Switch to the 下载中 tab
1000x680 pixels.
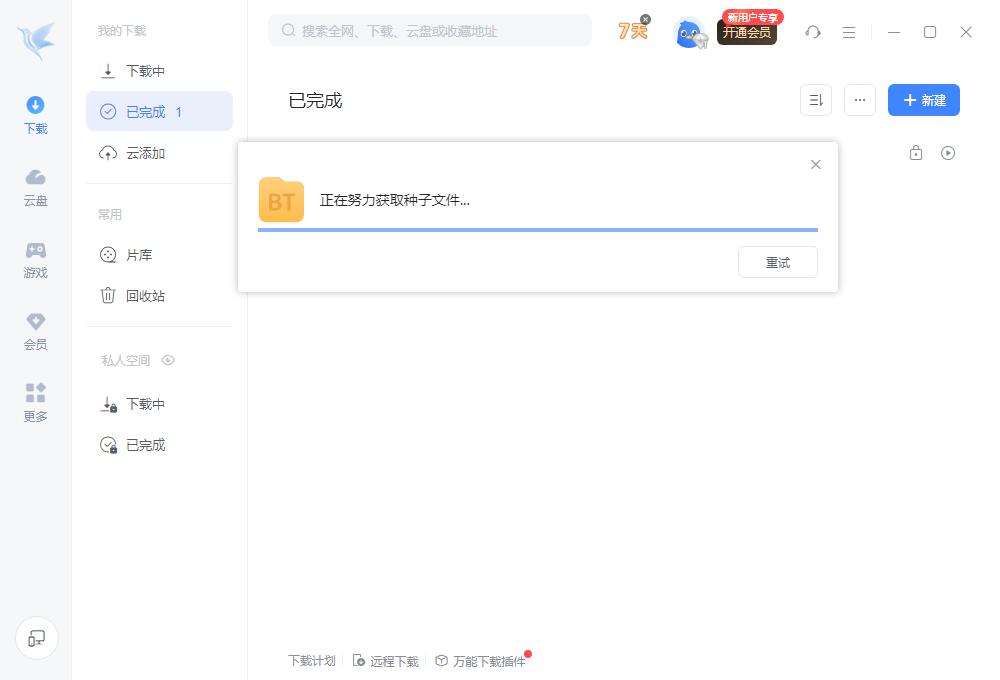(x=146, y=71)
